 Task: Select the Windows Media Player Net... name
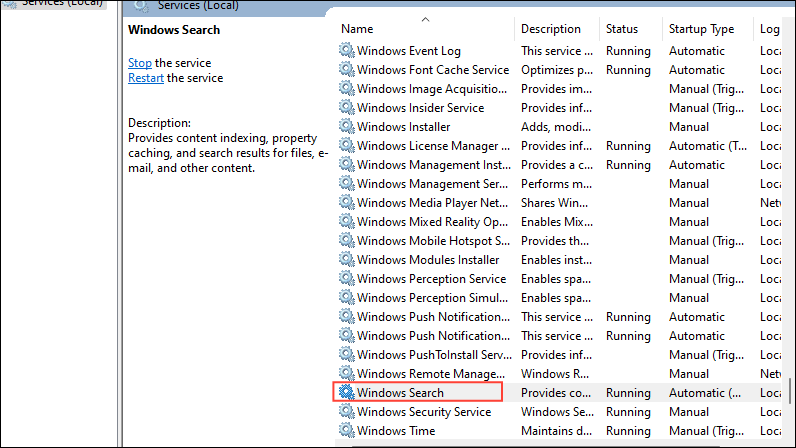pyautogui.click(x=433, y=203)
